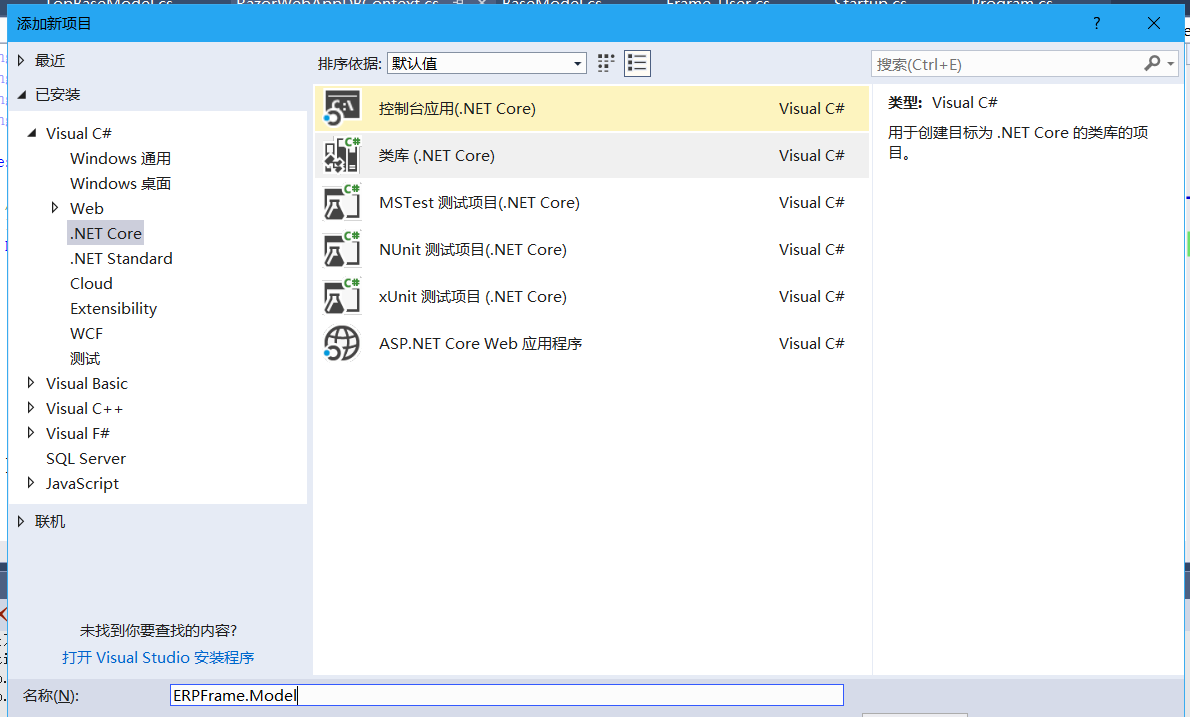Expand the Visual C++ node
This screenshot has height=717, width=1190.
click(x=31, y=407)
